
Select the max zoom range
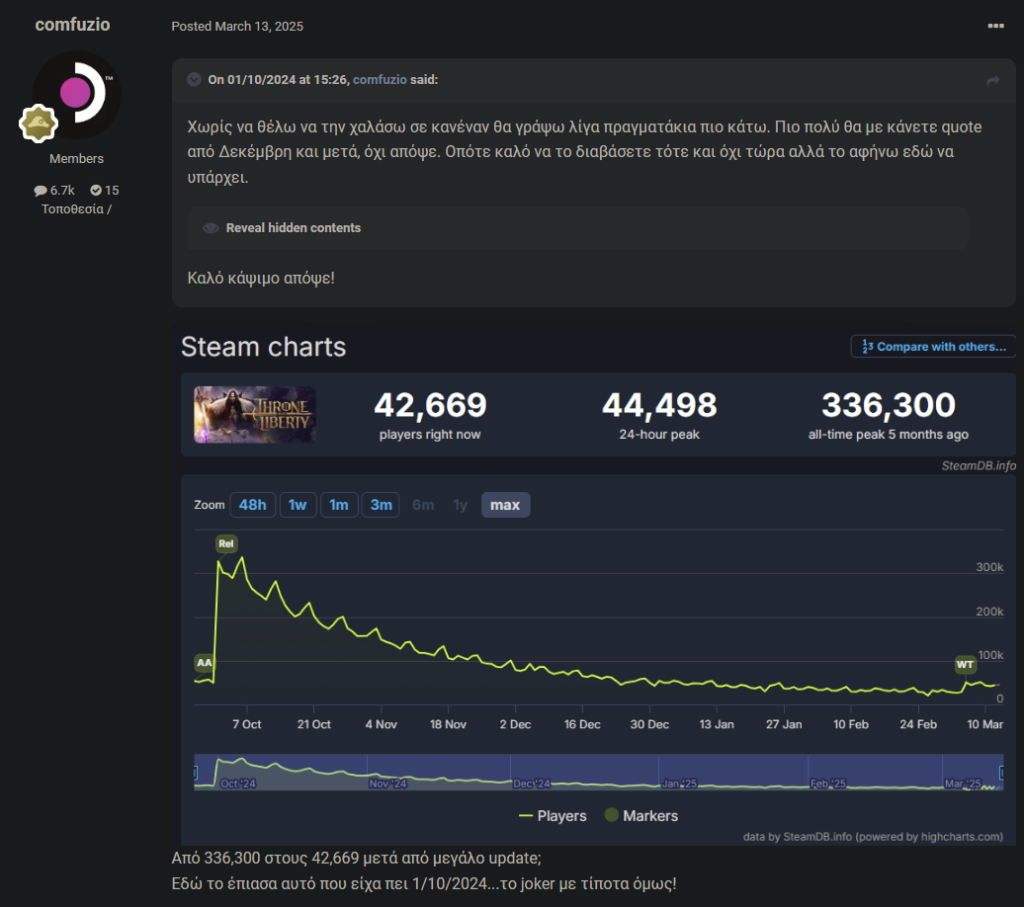pyautogui.click(x=505, y=505)
